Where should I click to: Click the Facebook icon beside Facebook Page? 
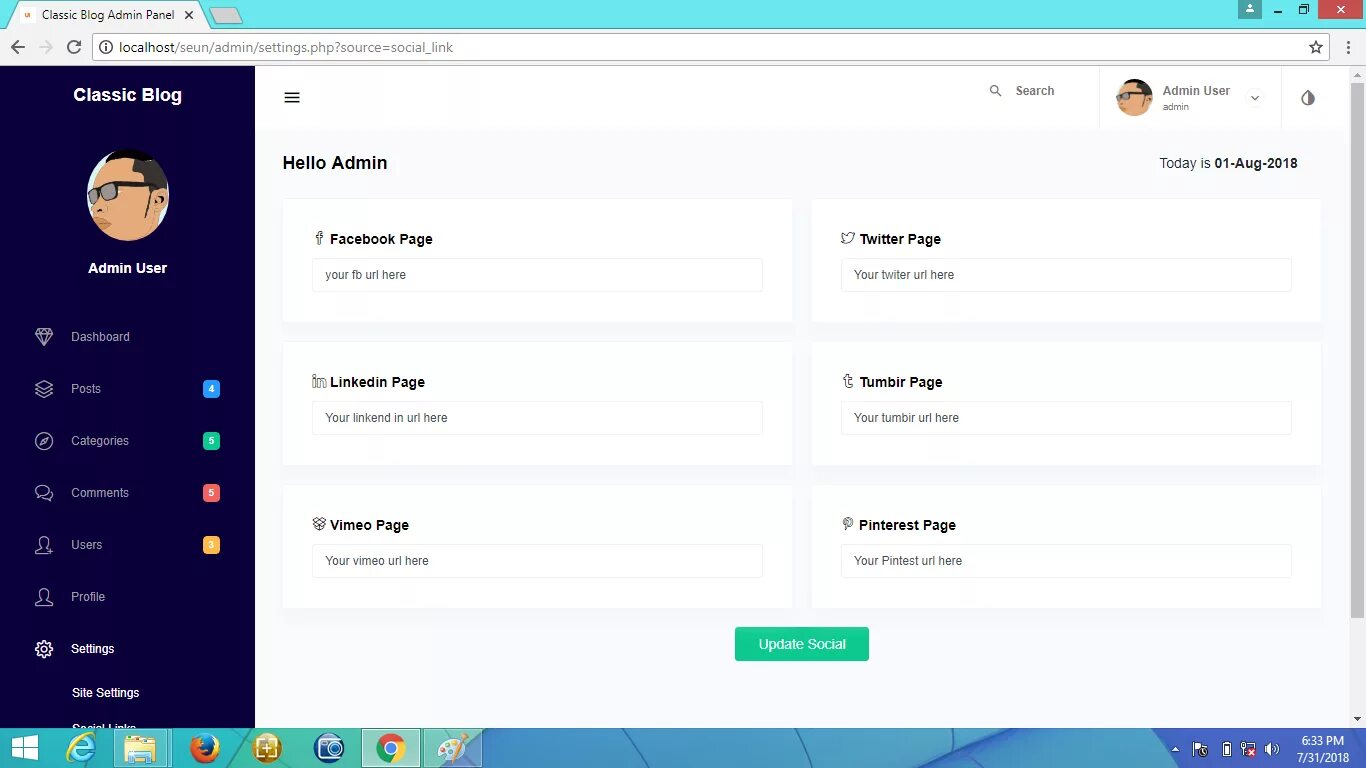pyautogui.click(x=319, y=238)
